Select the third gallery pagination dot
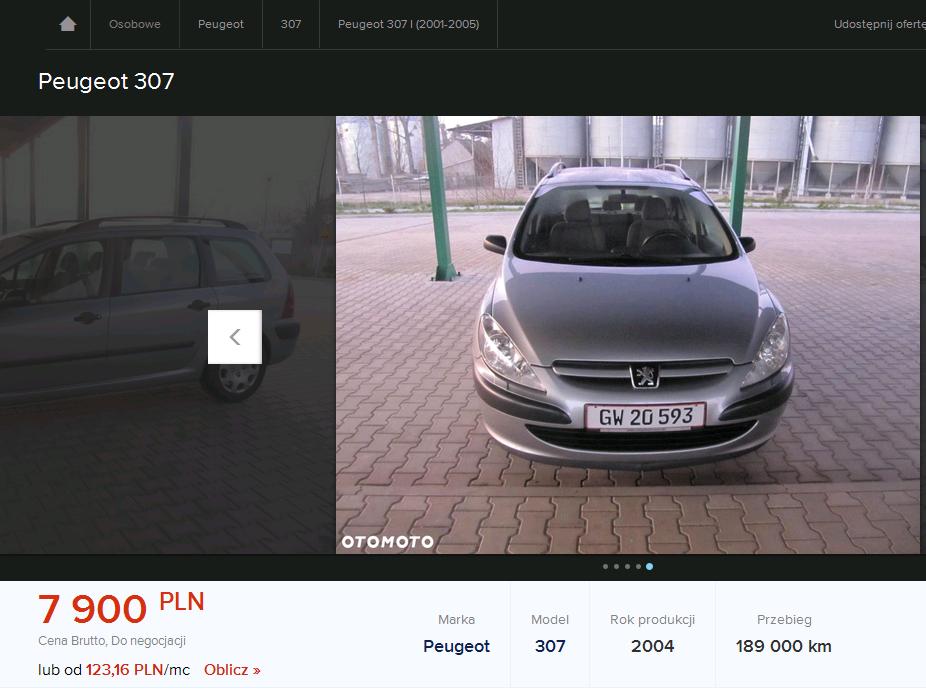This screenshot has width=926, height=694. coord(627,567)
